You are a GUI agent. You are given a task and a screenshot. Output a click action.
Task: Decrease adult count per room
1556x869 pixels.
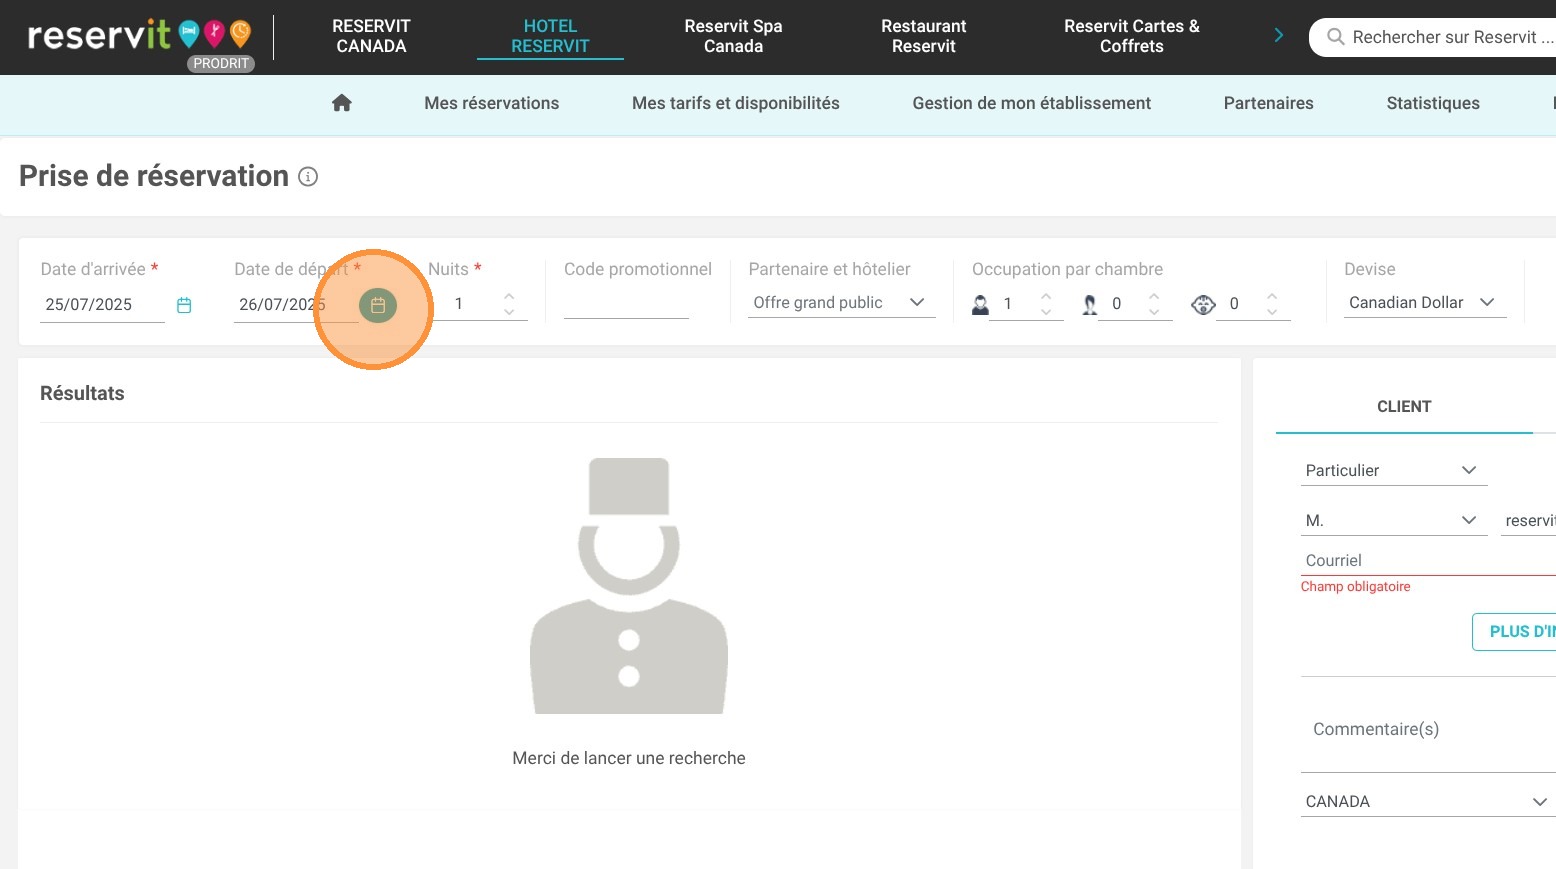click(x=1046, y=312)
